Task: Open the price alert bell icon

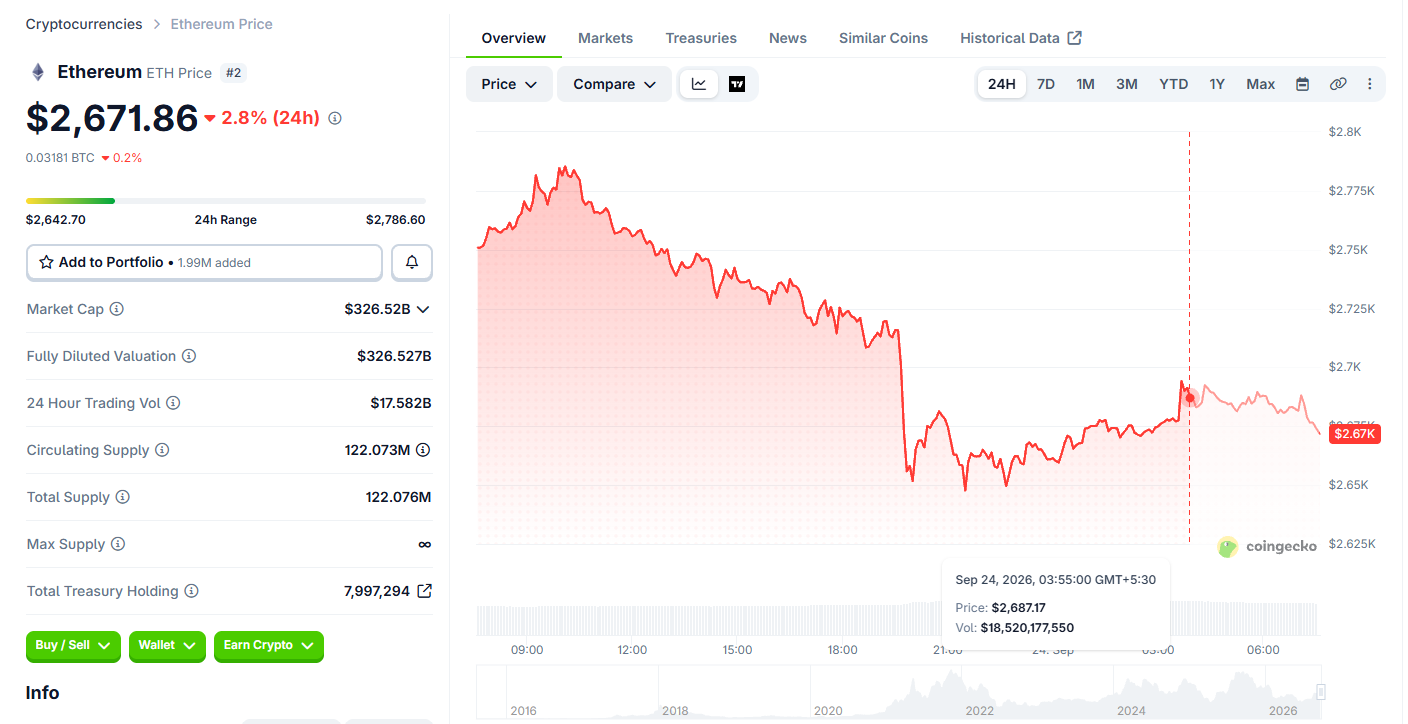Action: click(412, 262)
